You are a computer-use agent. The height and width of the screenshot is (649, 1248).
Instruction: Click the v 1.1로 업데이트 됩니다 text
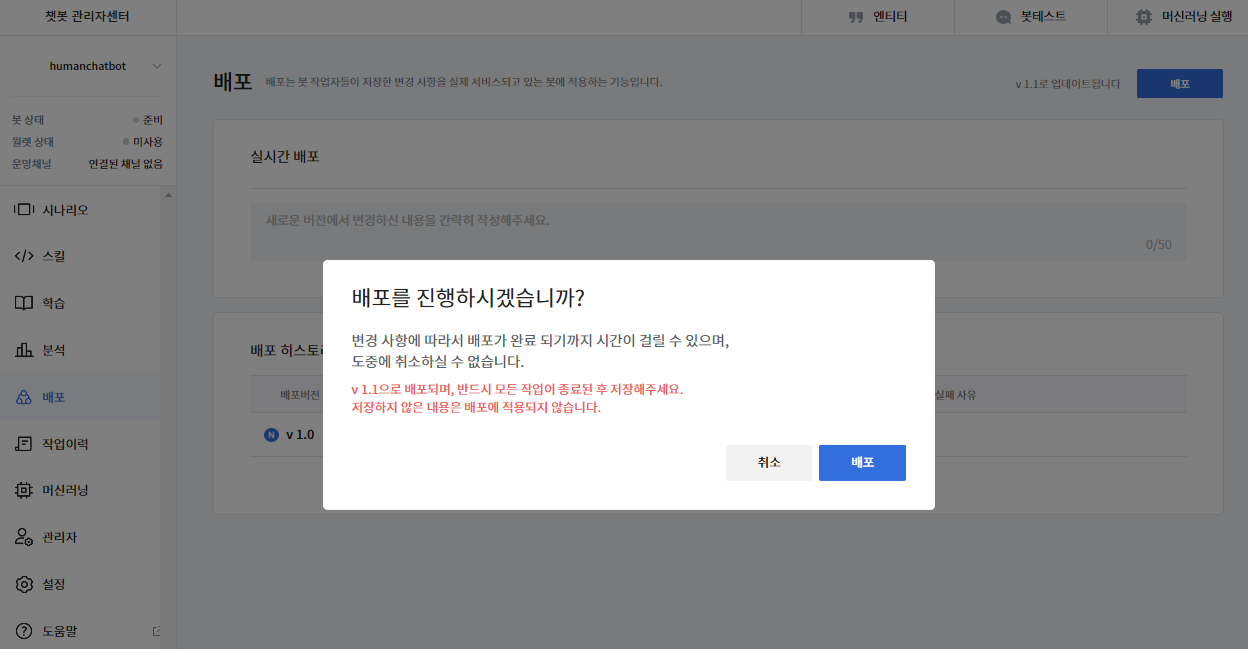[x=1068, y=84]
